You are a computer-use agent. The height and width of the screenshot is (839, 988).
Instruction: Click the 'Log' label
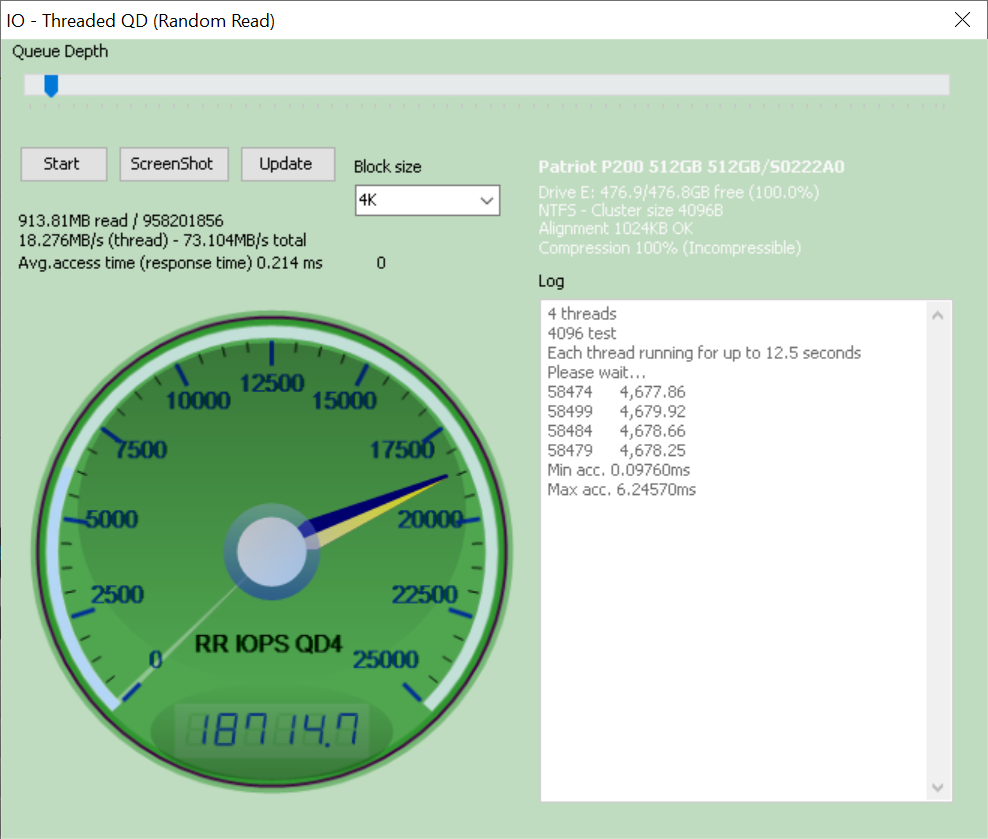click(551, 281)
